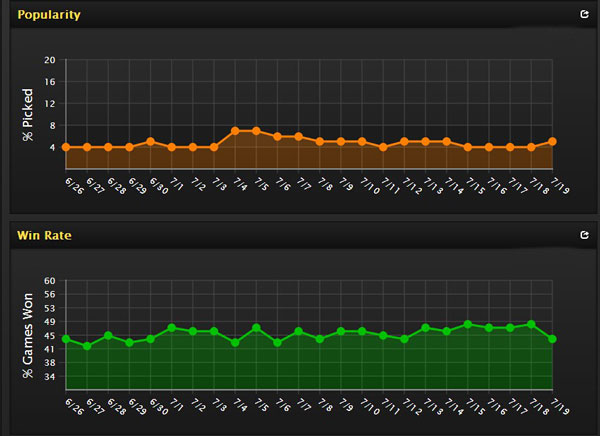Click the Win Rate data point for 6/27
This screenshot has height=436, width=600.
pyautogui.click(x=87, y=346)
